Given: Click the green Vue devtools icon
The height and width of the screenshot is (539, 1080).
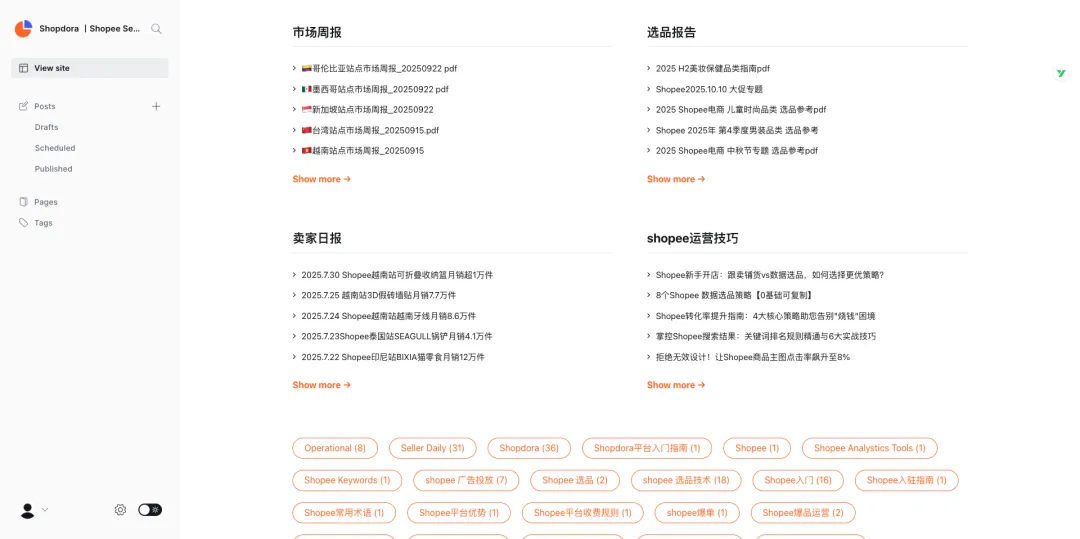Looking at the screenshot, I should tap(1061, 74).
